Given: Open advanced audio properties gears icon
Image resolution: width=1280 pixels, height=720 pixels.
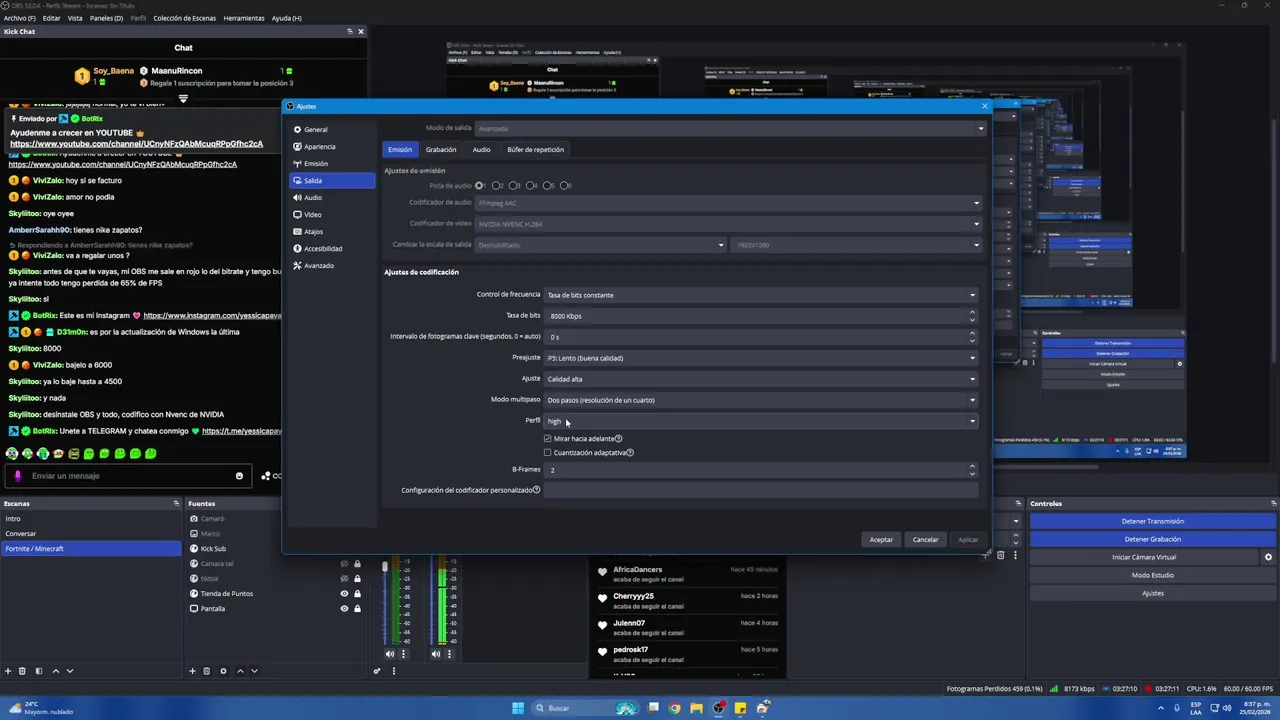Looking at the screenshot, I should 377,671.
